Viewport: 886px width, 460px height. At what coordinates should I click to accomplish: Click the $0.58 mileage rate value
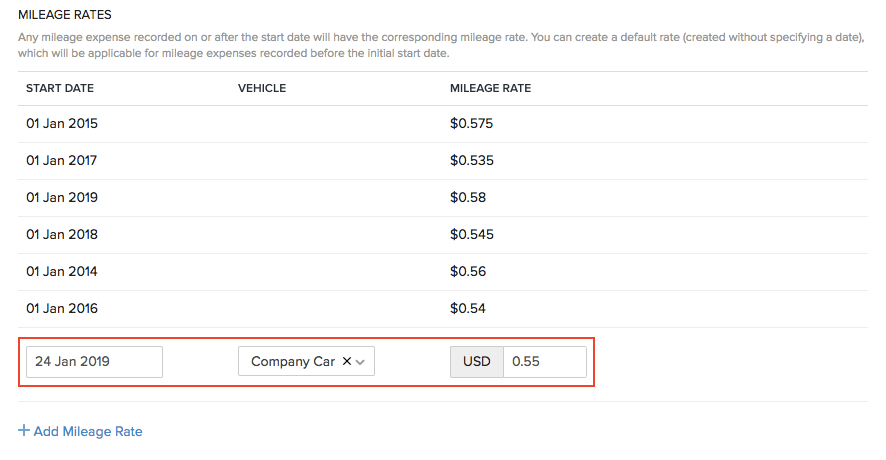coord(468,197)
